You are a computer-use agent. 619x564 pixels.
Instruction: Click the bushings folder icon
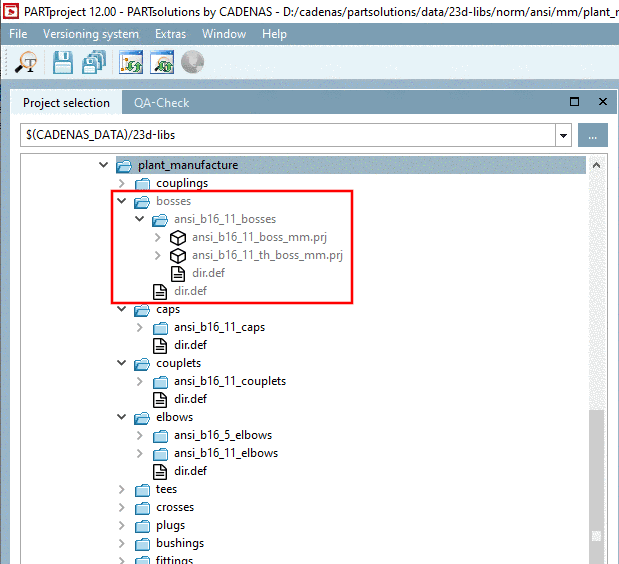pos(143,544)
